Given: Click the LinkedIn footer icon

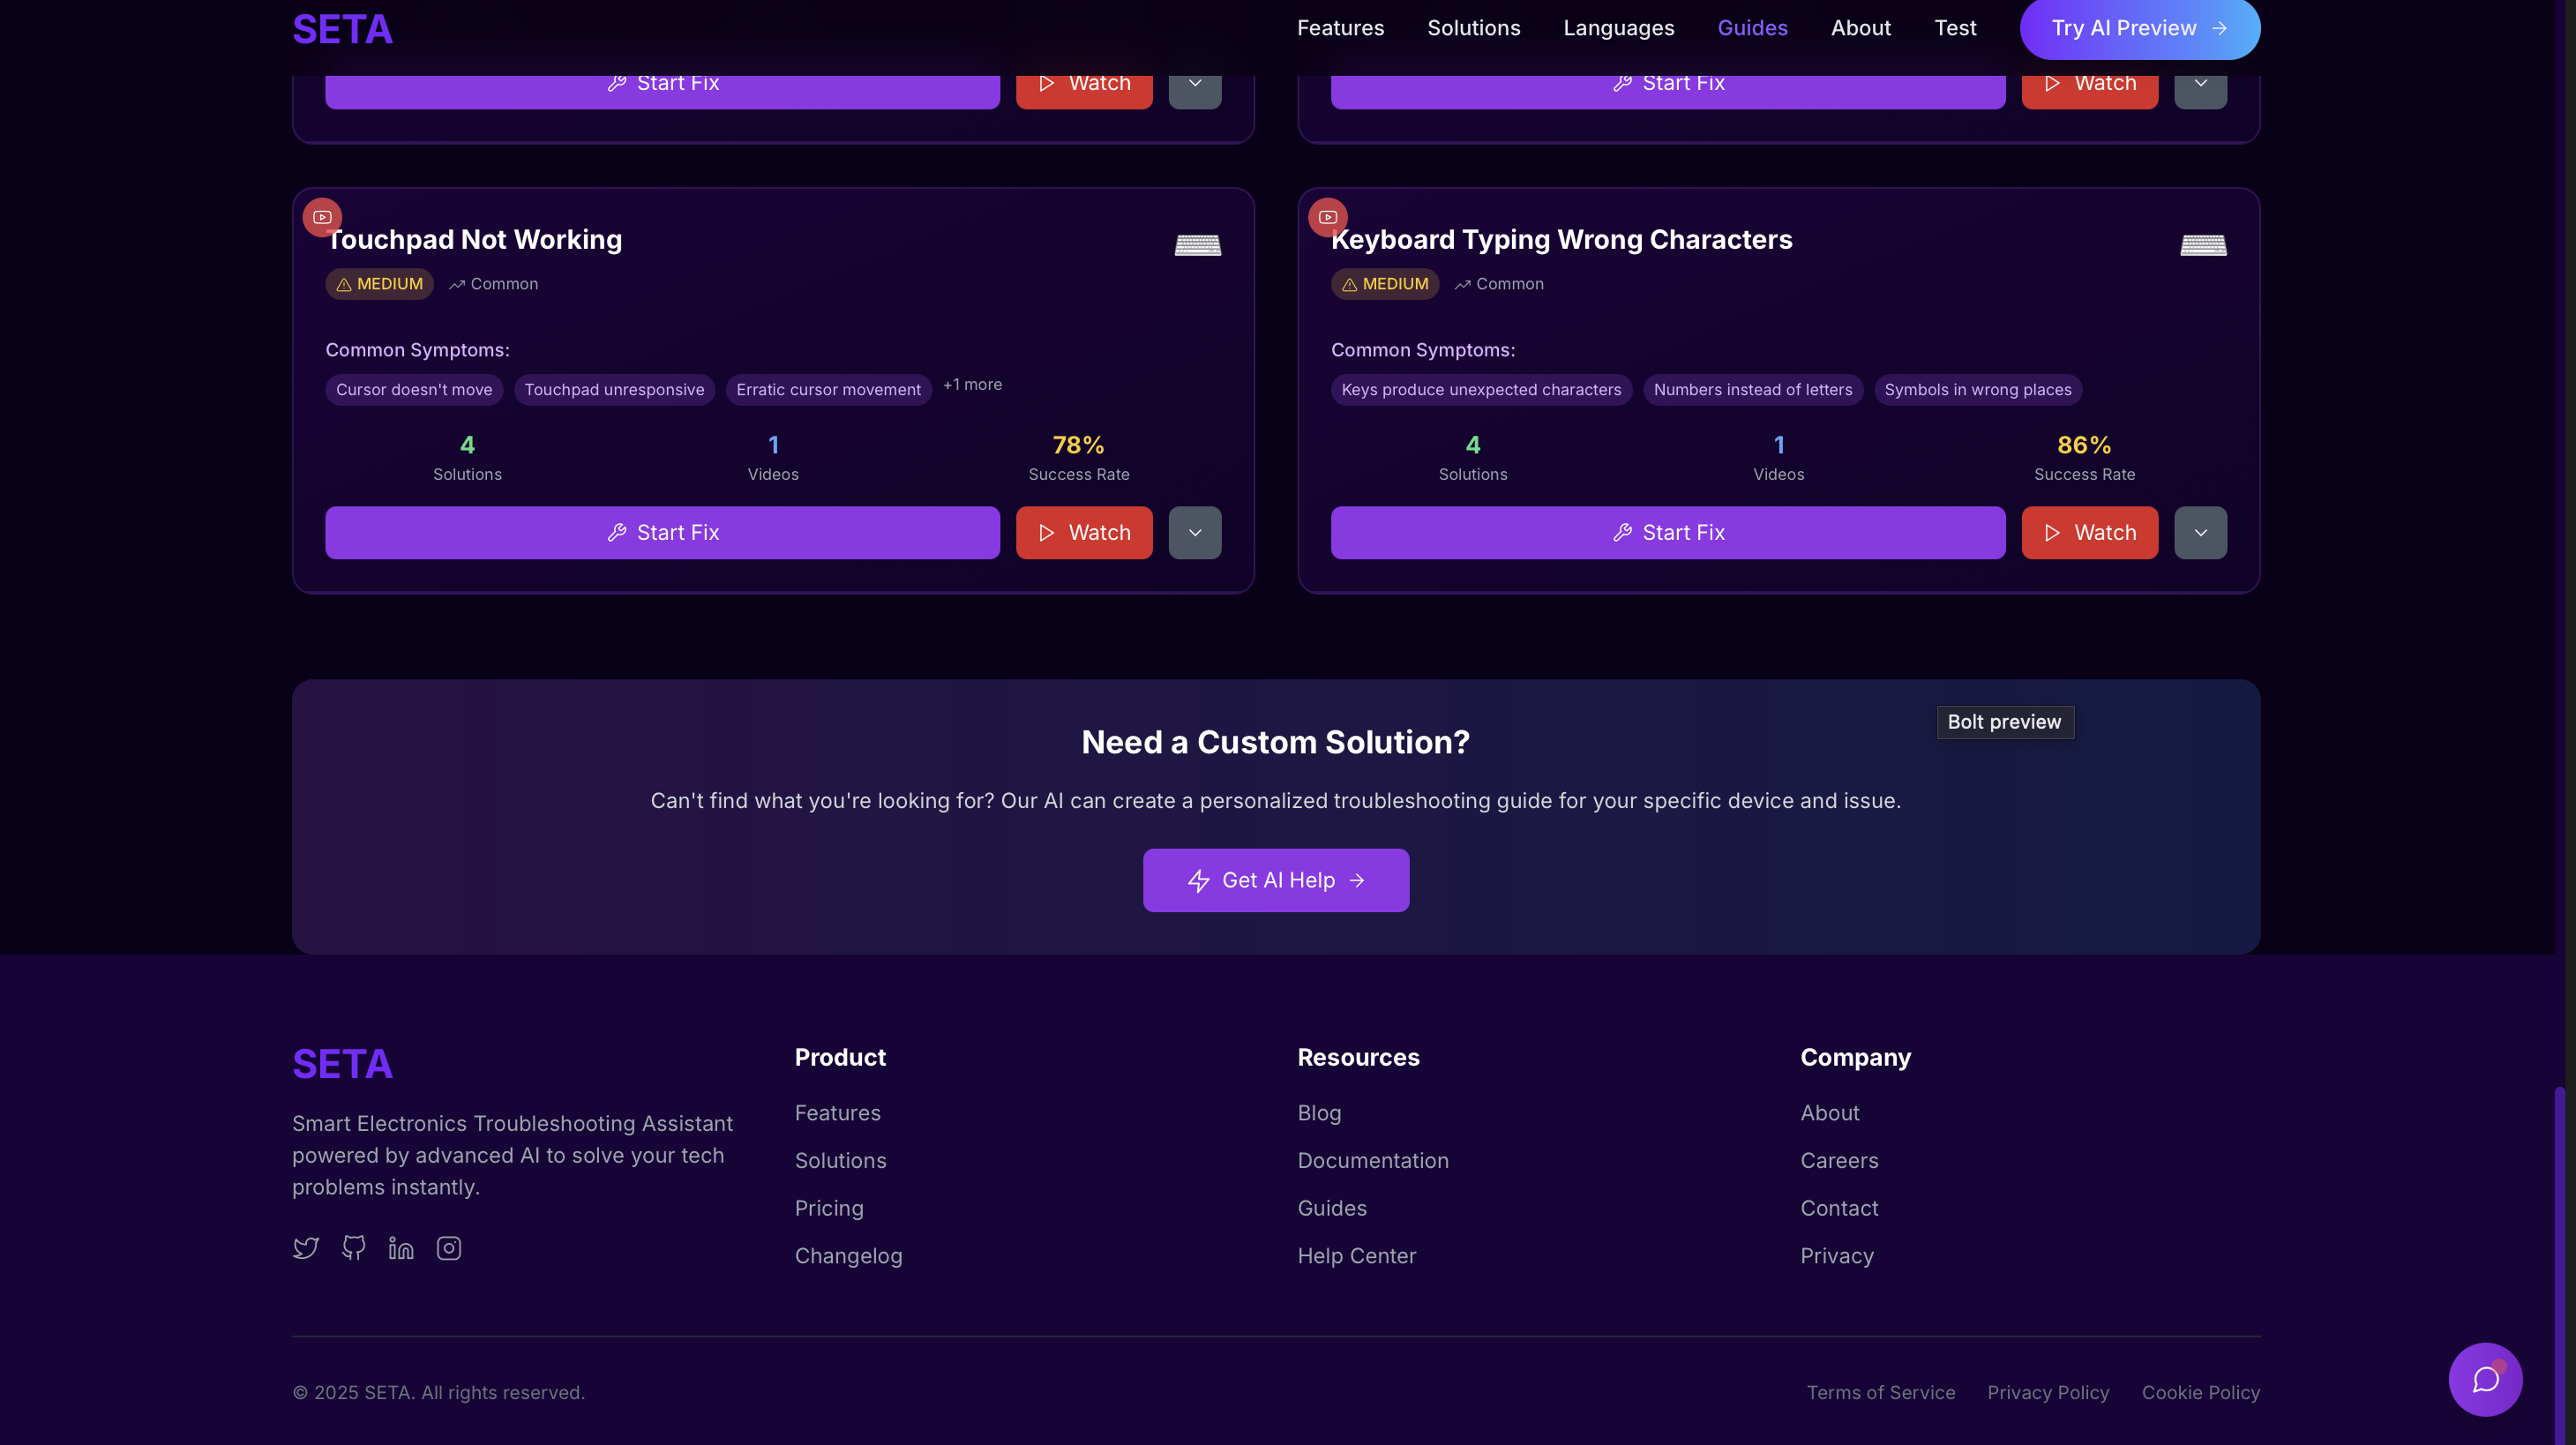Looking at the screenshot, I should click(401, 1248).
